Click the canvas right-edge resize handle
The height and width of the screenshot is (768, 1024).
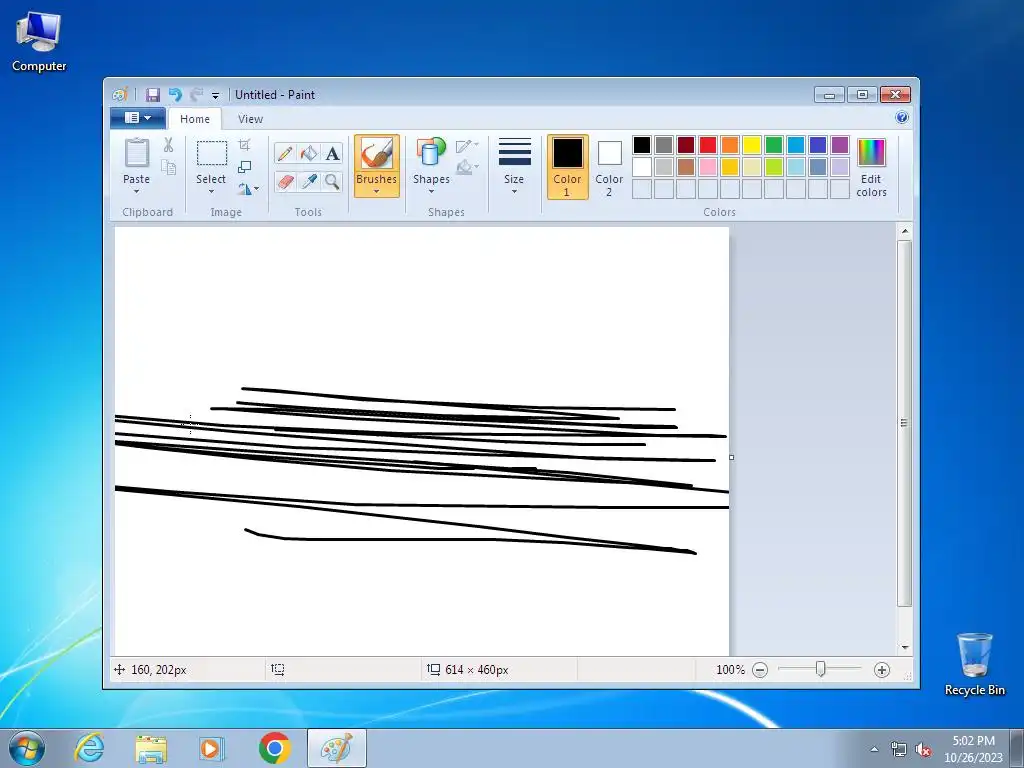tap(731, 457)
